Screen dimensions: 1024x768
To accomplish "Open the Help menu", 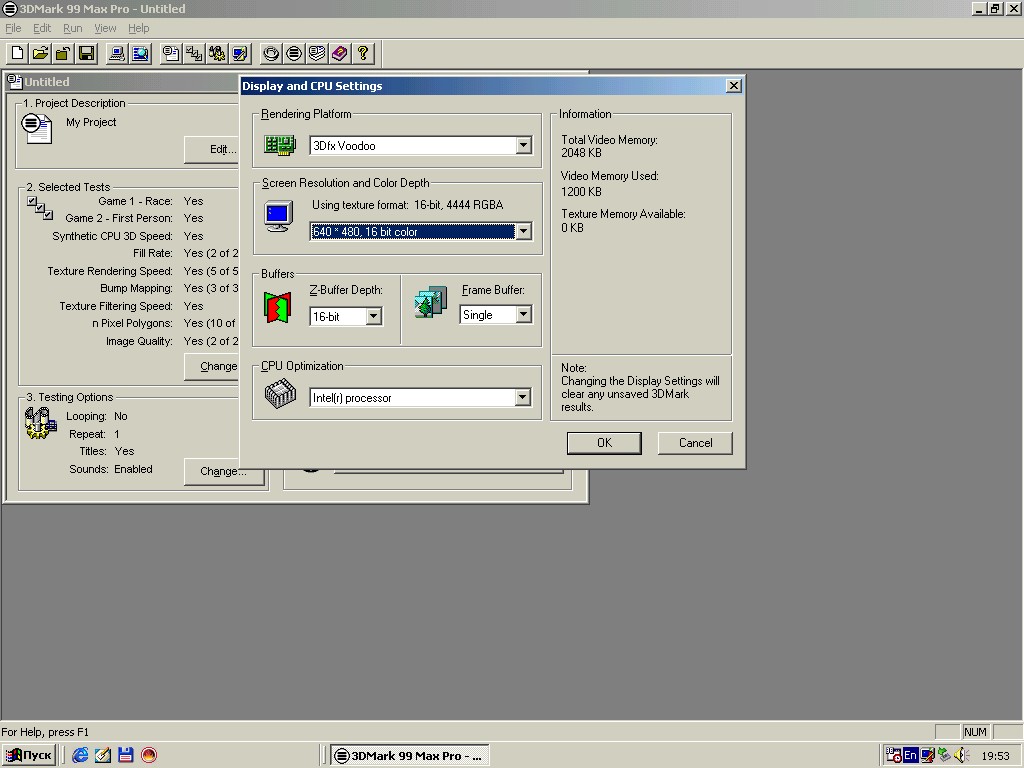I will tap(138, 28).
